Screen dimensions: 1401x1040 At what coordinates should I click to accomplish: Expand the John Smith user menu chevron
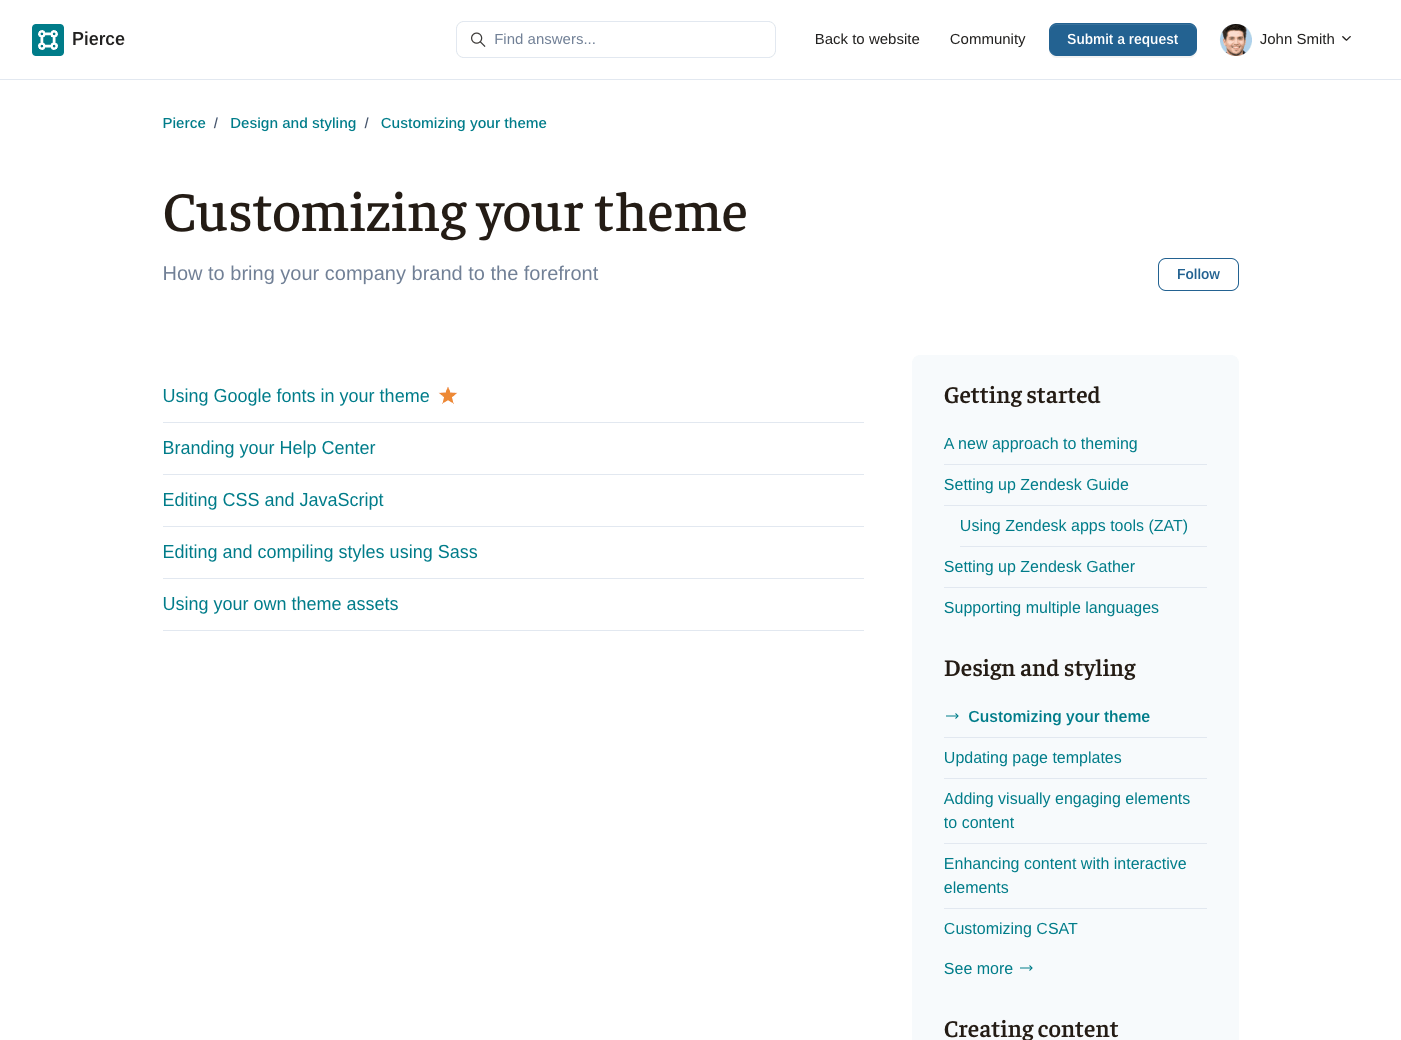(x=1346, y=39)
